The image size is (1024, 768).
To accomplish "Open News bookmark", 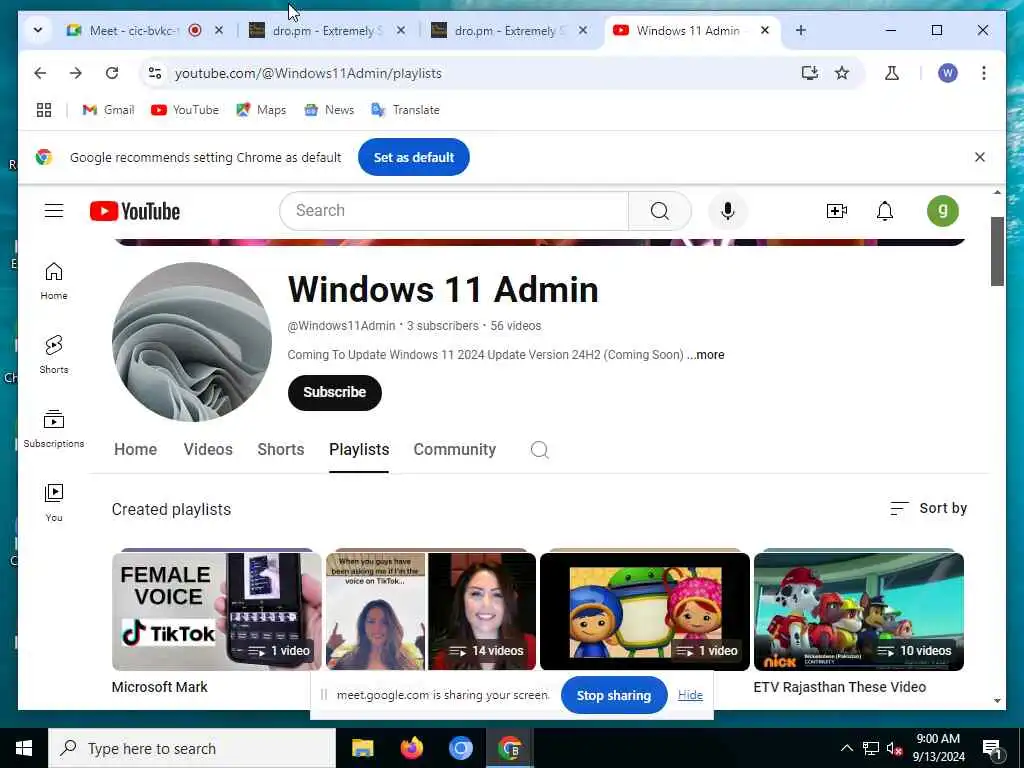I will 329,110.
